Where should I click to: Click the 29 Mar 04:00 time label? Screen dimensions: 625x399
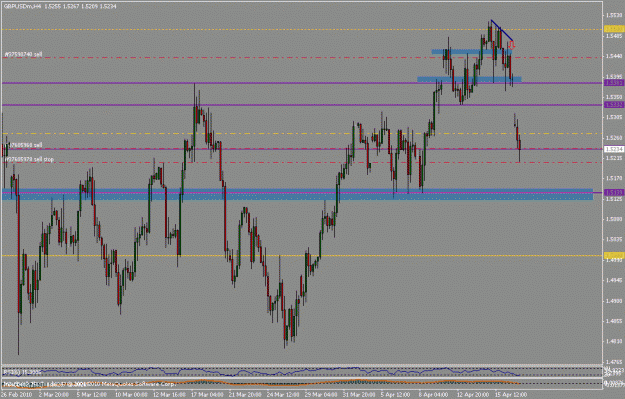coord(321,395)
